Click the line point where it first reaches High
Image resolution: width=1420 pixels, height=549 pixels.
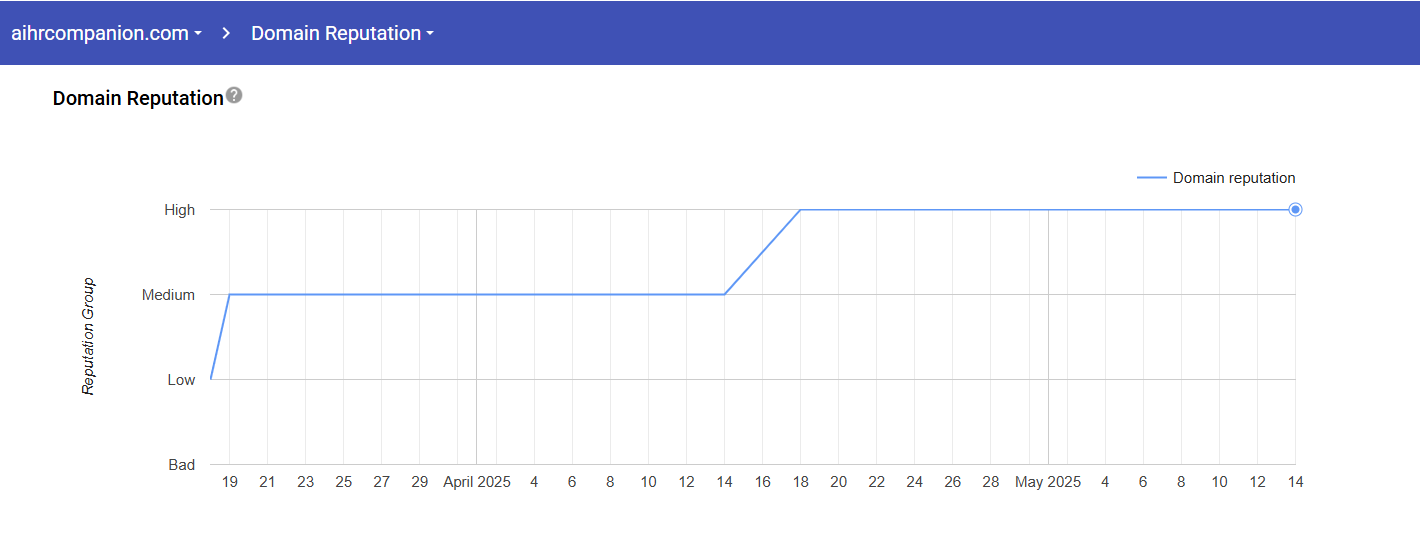point(800,210)
